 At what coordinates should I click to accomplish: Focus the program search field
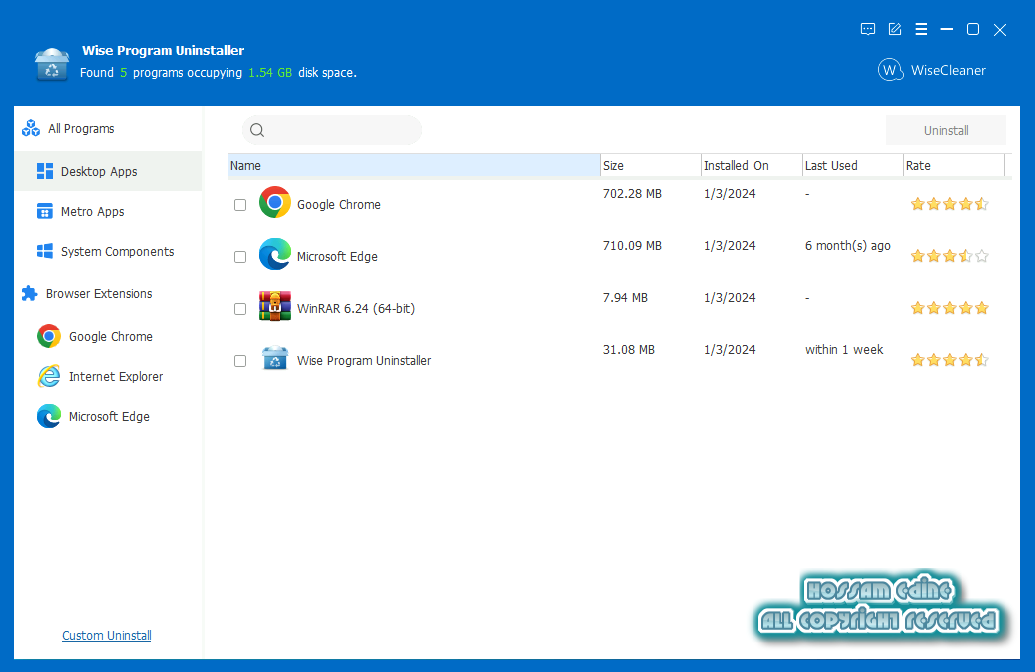point(331,130)
